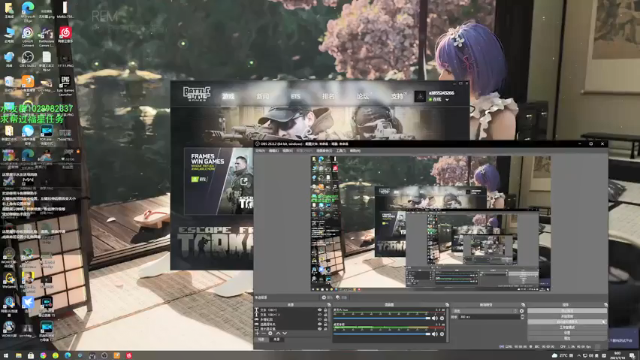Expand online status dropdown in launcher
The height and width of the screenshot is (360, 640).
pos(447,100)
